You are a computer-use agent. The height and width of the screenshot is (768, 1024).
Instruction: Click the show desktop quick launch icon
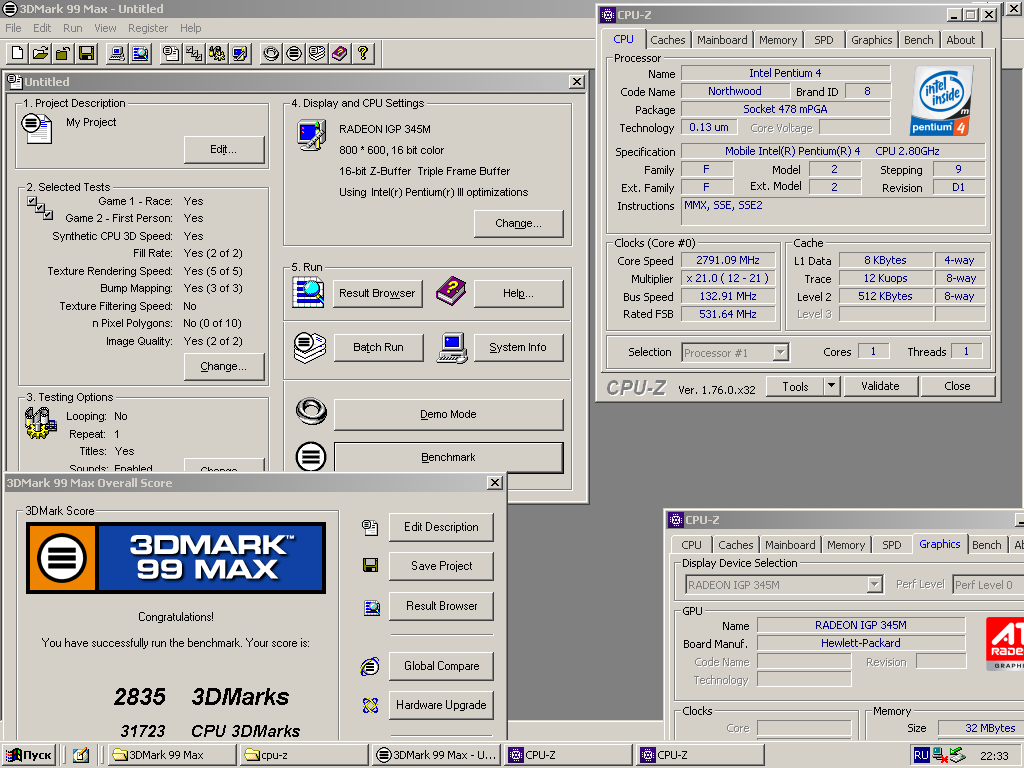point(80,755)
